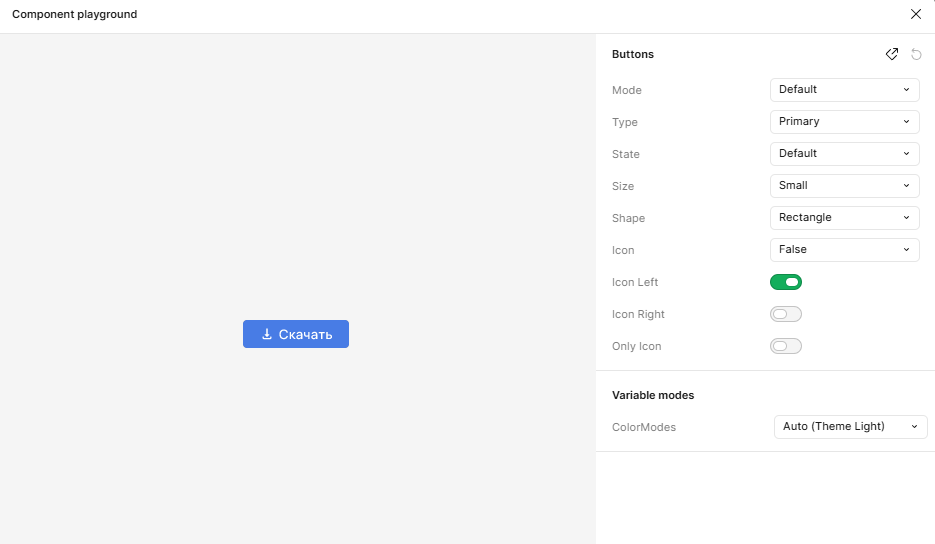
Task: Click the Icon Right label
Action: pyautogui.click(x=638, y=314)
